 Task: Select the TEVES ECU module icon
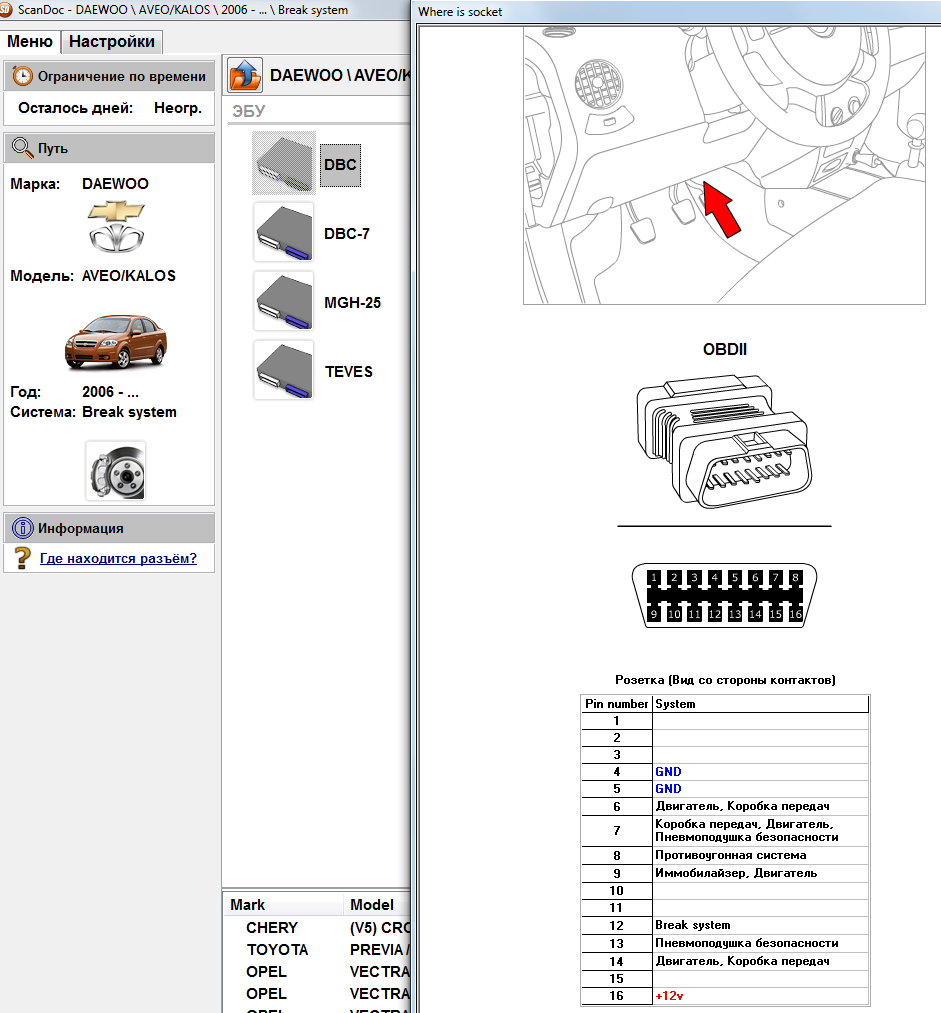coord(284,371)
